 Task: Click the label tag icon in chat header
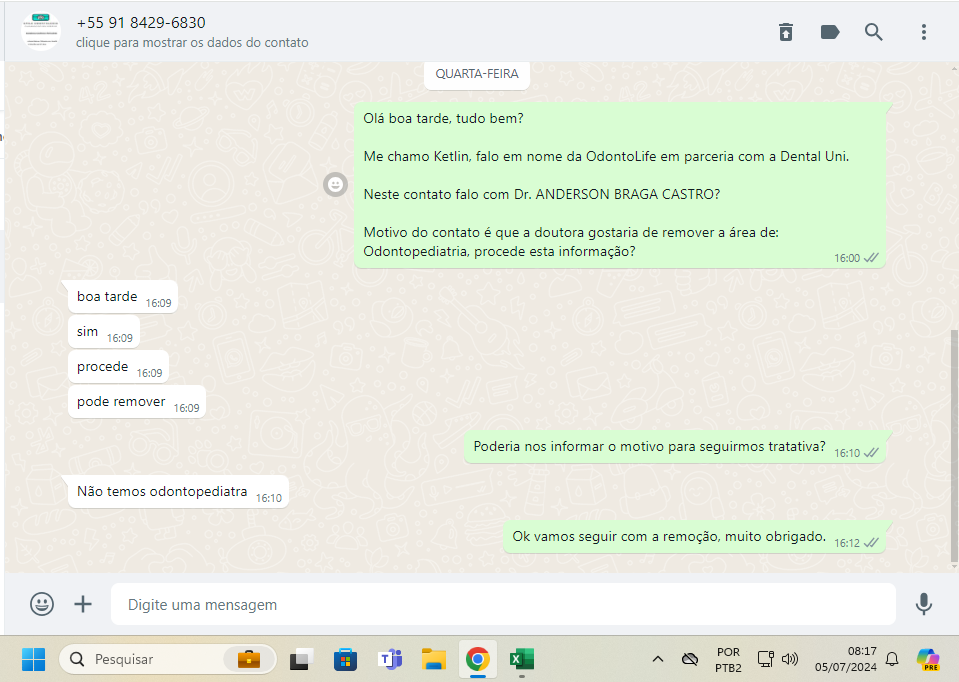tap(829, 32)
